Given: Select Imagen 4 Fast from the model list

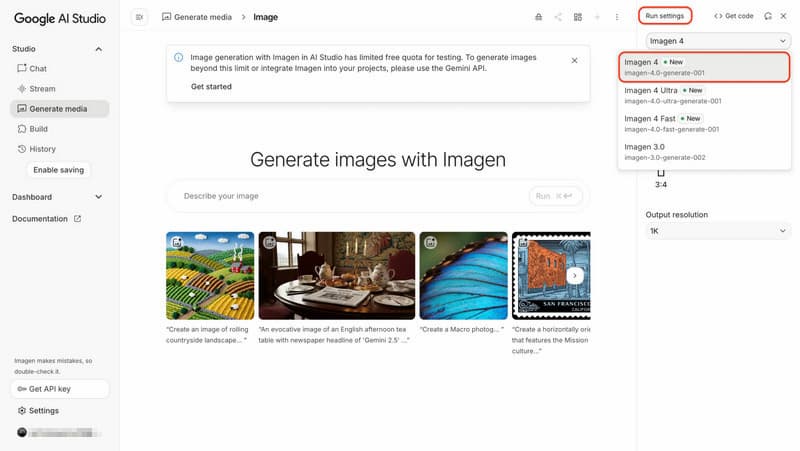Looking at the screenshot, I should pos(704,123).
